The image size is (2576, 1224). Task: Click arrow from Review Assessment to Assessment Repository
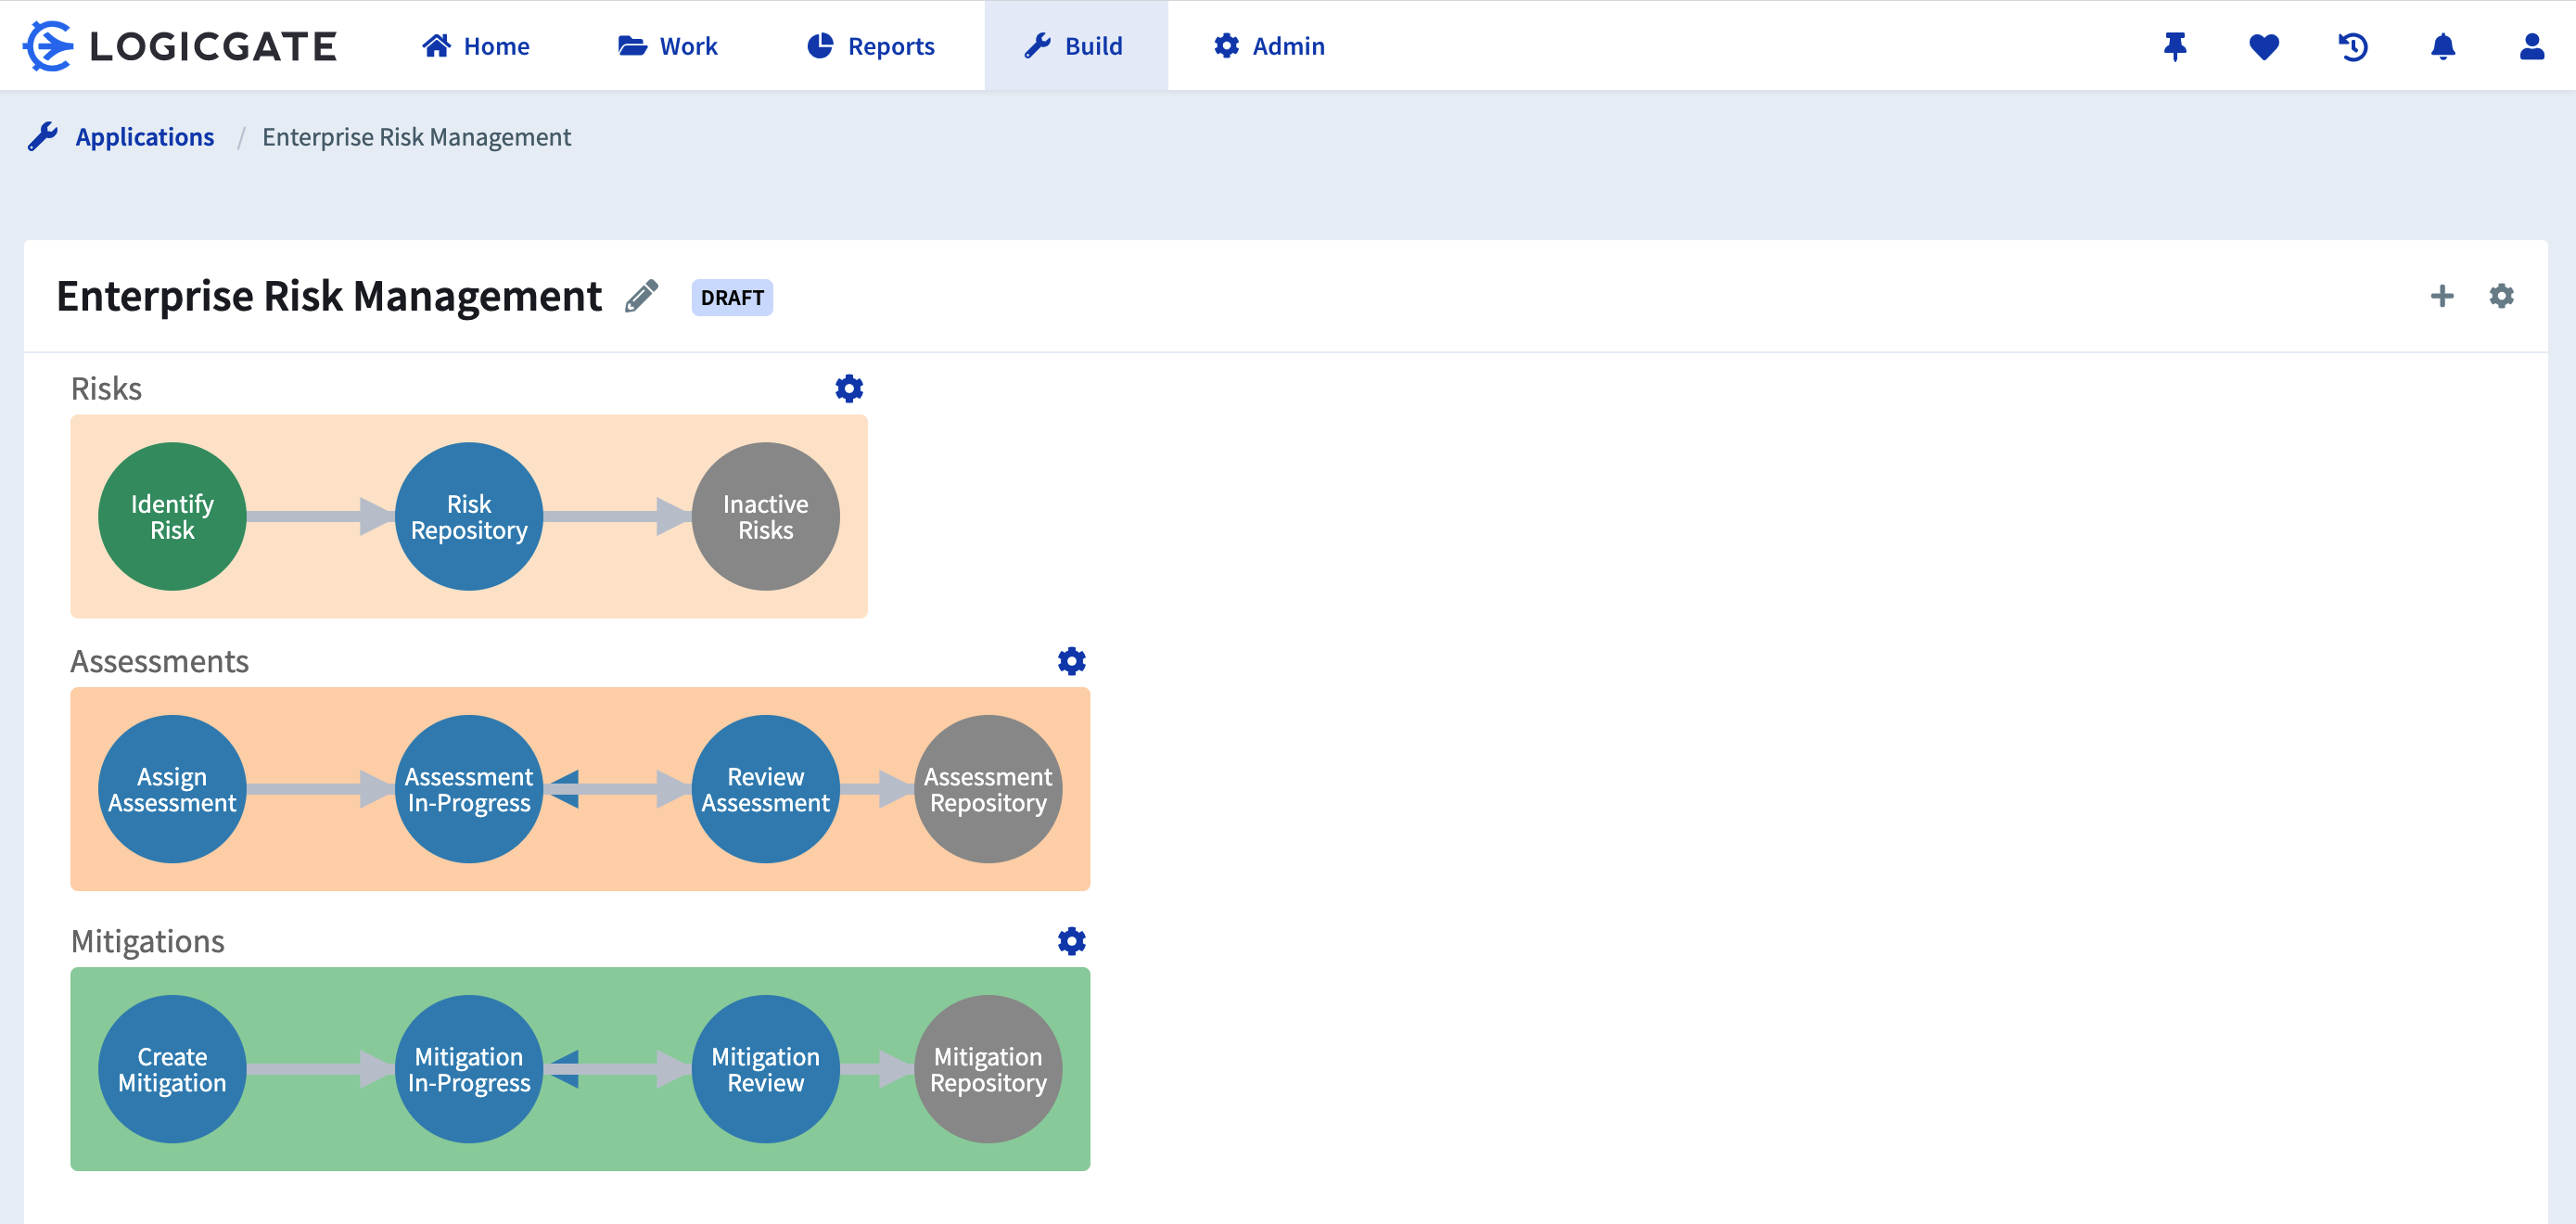click(x=877, y=789)
